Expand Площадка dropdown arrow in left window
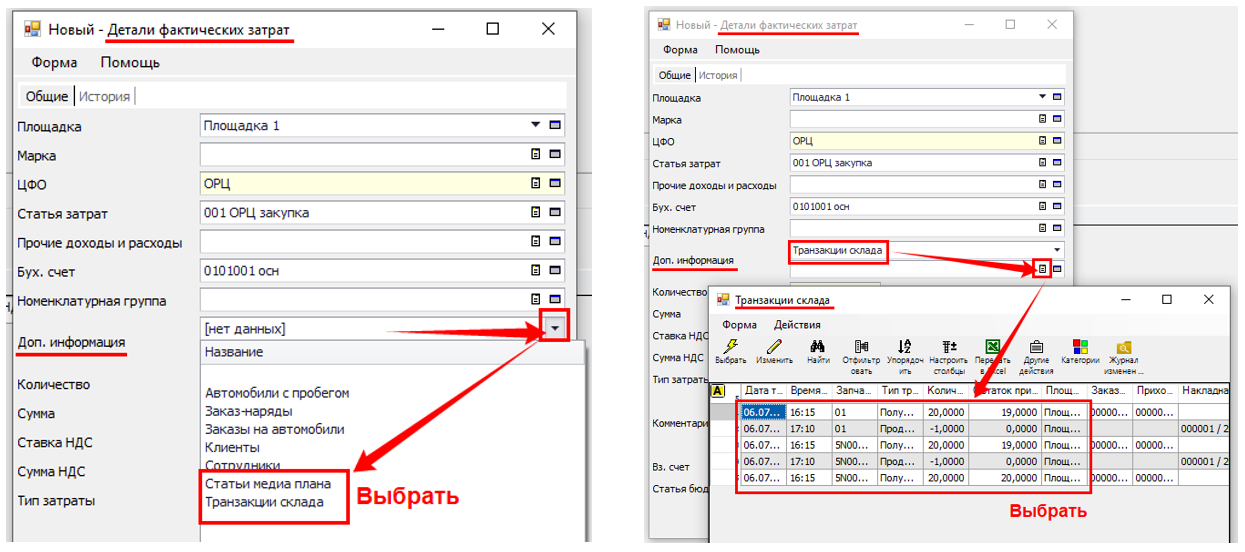1245x552 pixels. coord(535,126)
